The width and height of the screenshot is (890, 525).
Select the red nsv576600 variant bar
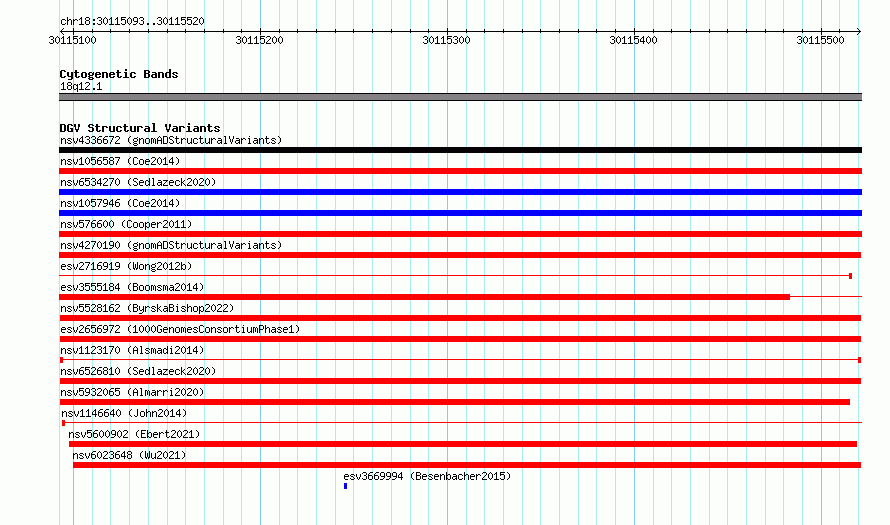(x=460, y=234)
